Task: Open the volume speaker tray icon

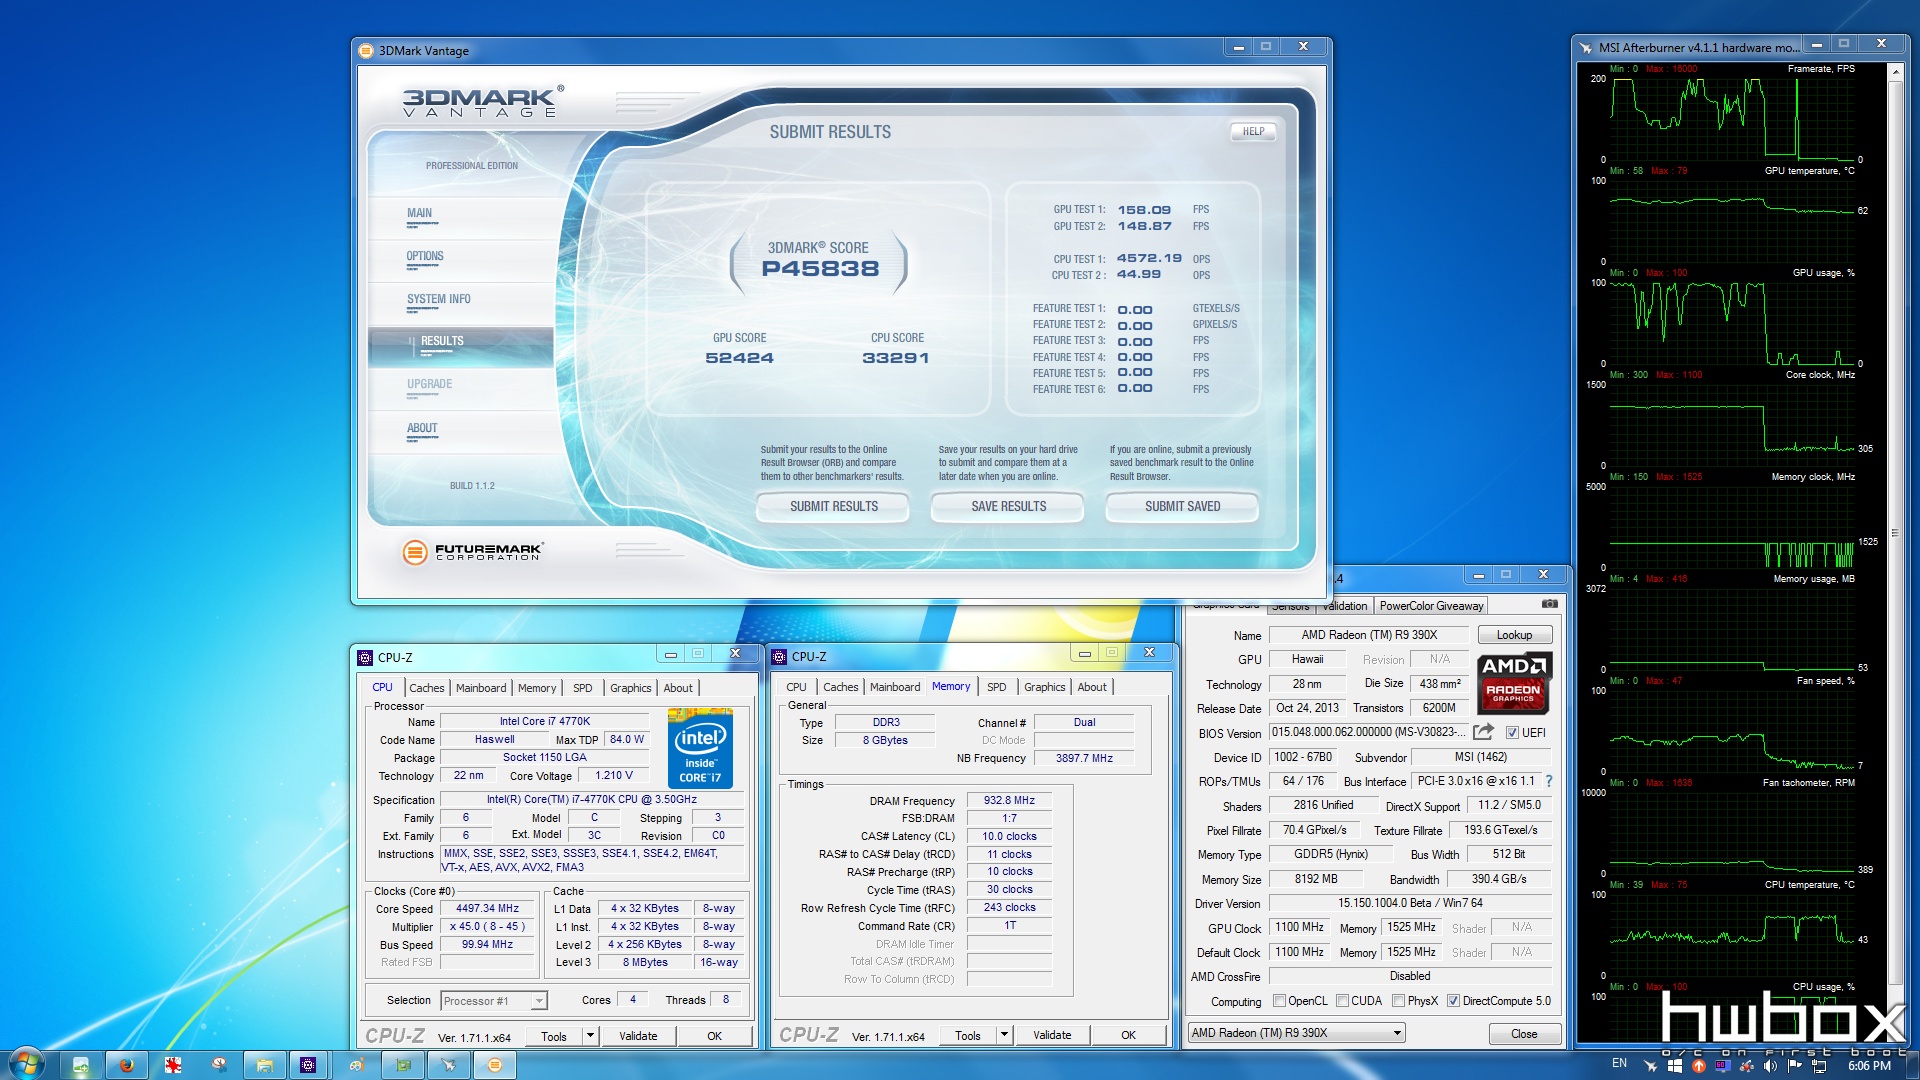Action: (1772, 1066)
